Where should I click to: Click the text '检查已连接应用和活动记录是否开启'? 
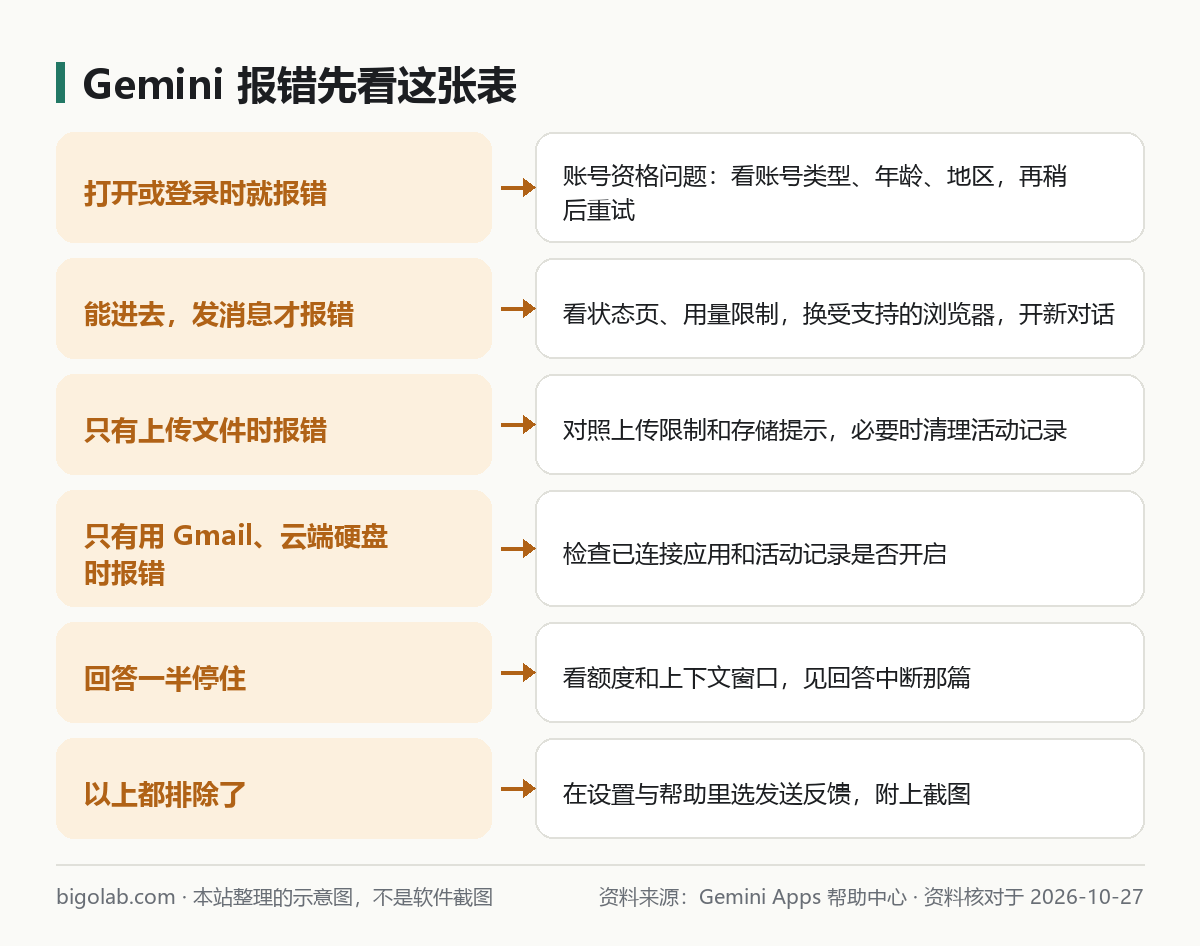point(755,555)
